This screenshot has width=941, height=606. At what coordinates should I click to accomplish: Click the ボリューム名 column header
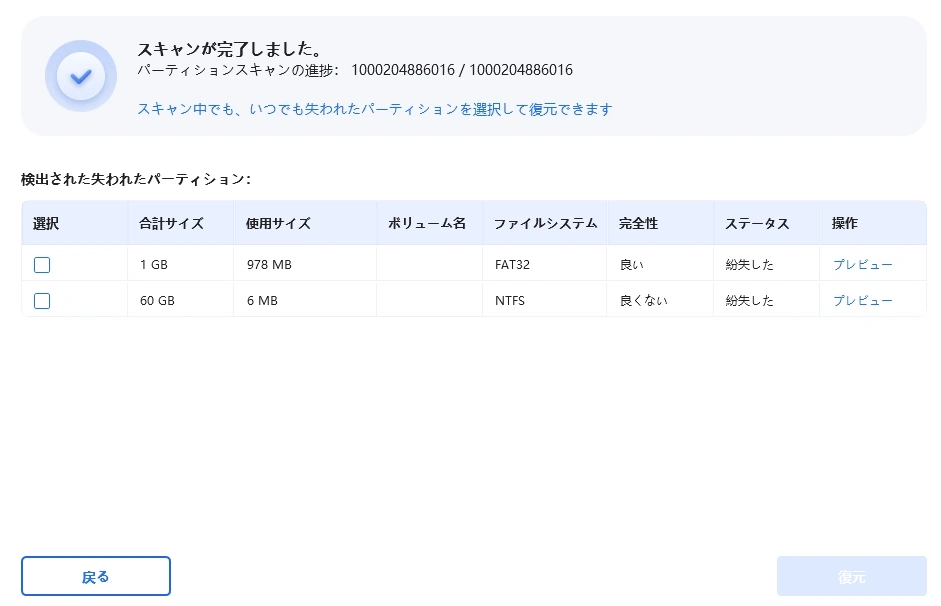[430, 223]
